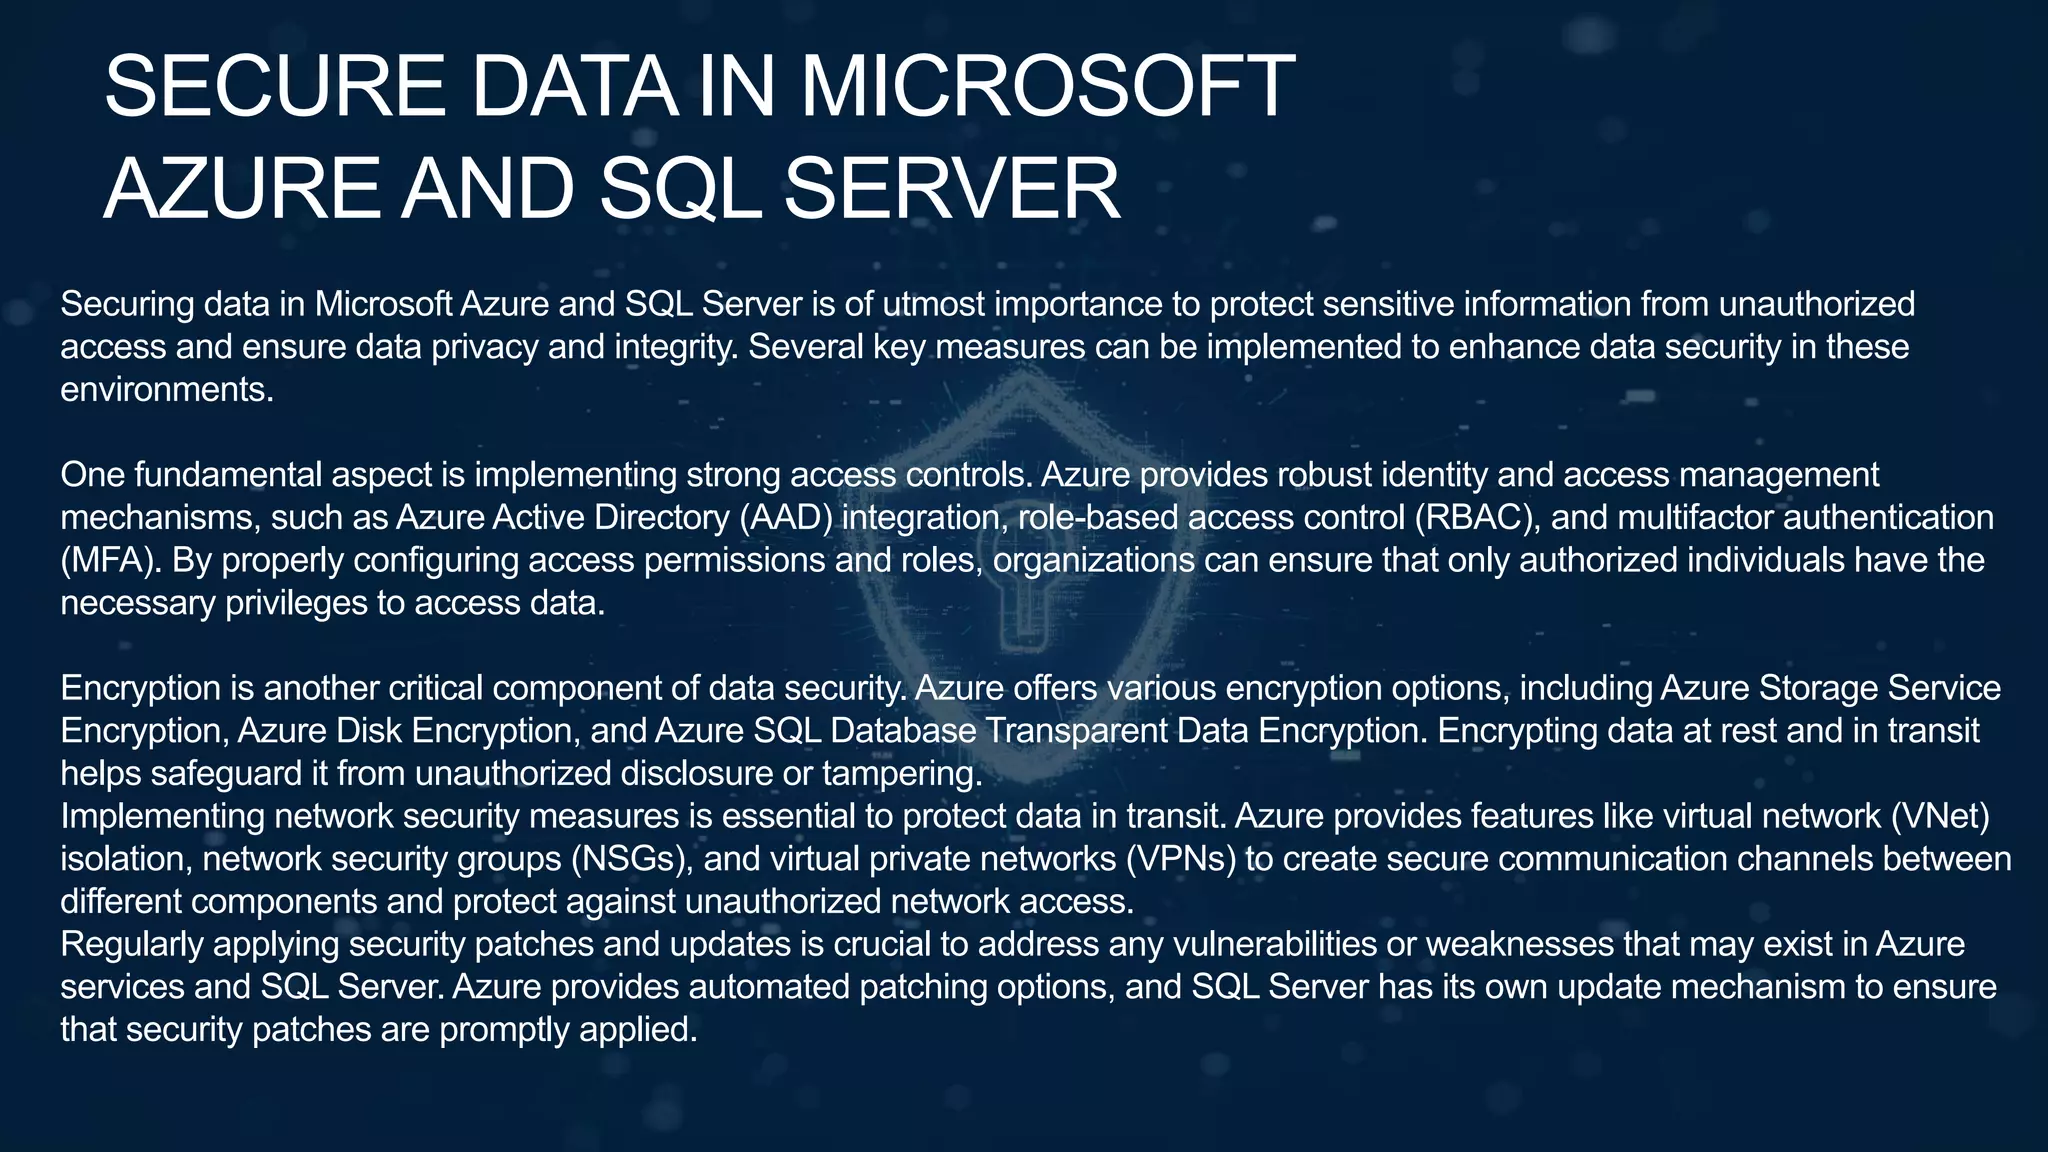Click the text 'necessary privileges to access data.'
Viewport: 2048px width, 1152px height.
(x=333, y=603)
